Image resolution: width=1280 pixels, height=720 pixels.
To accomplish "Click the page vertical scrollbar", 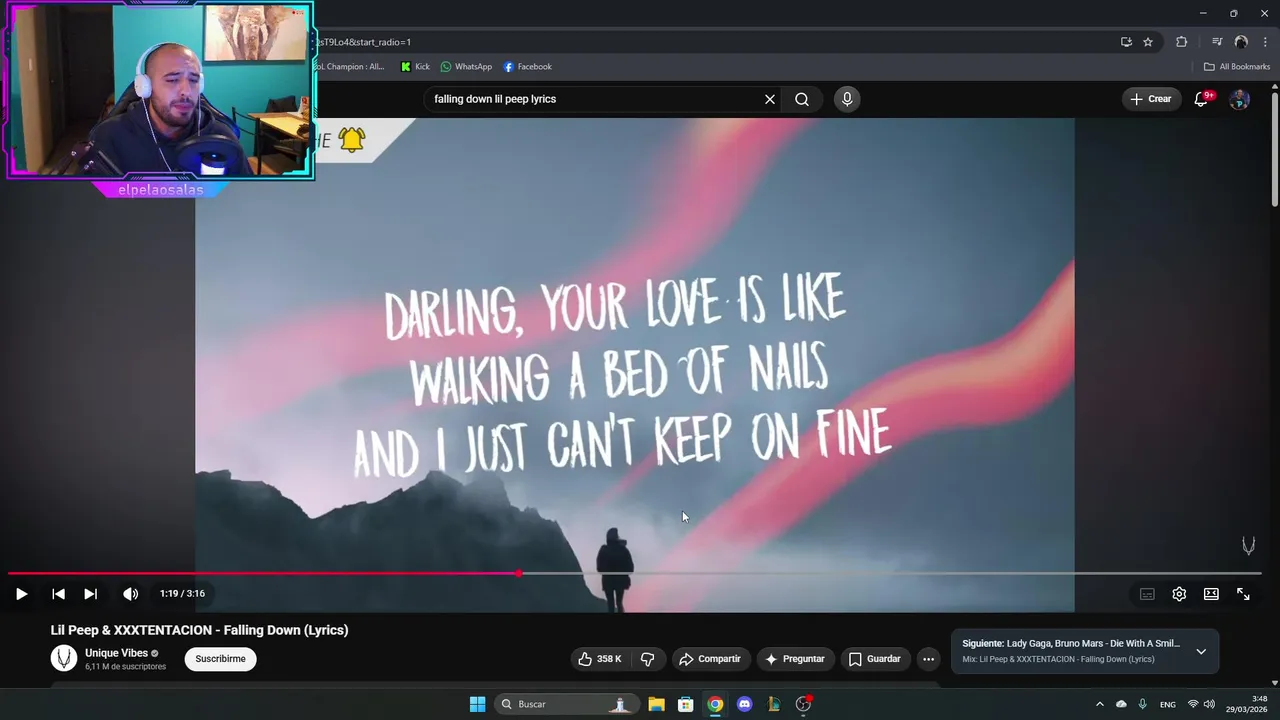I will [x=1274, y=150].
